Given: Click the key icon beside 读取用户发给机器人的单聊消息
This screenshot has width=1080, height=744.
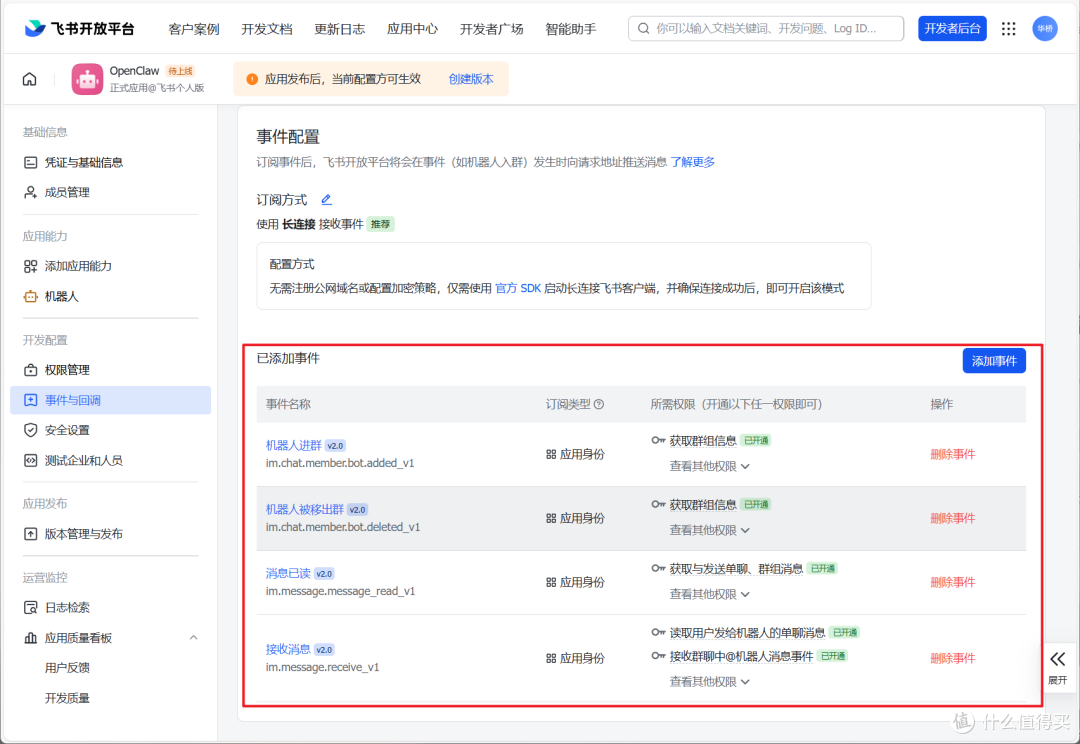Looking at the screenshot, I should pyautogui.click(x=658, y=632).
